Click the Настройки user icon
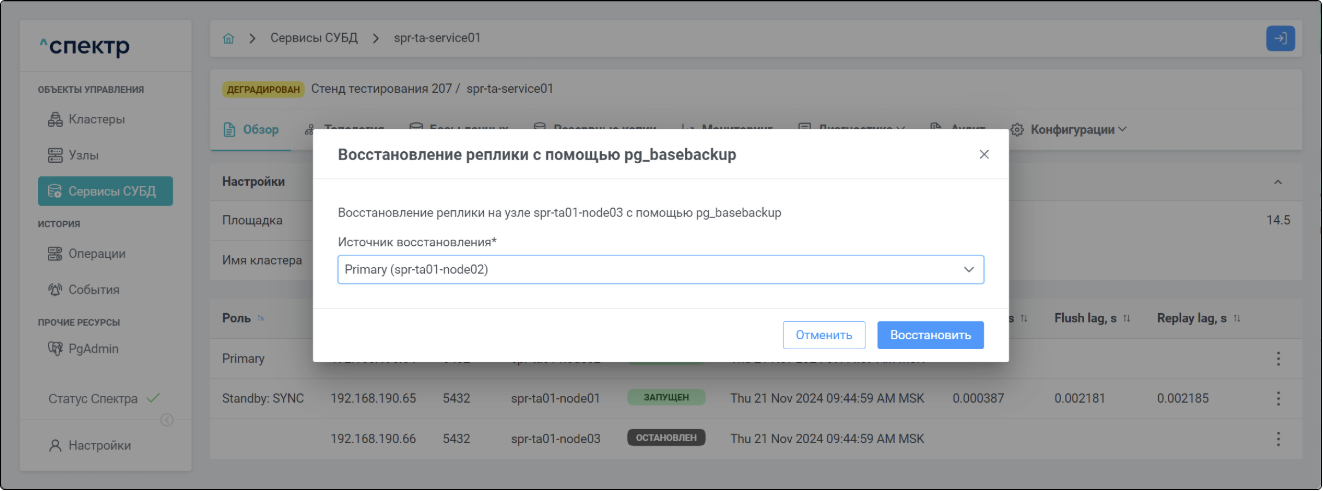The image size is (1323, 491). 56,445
